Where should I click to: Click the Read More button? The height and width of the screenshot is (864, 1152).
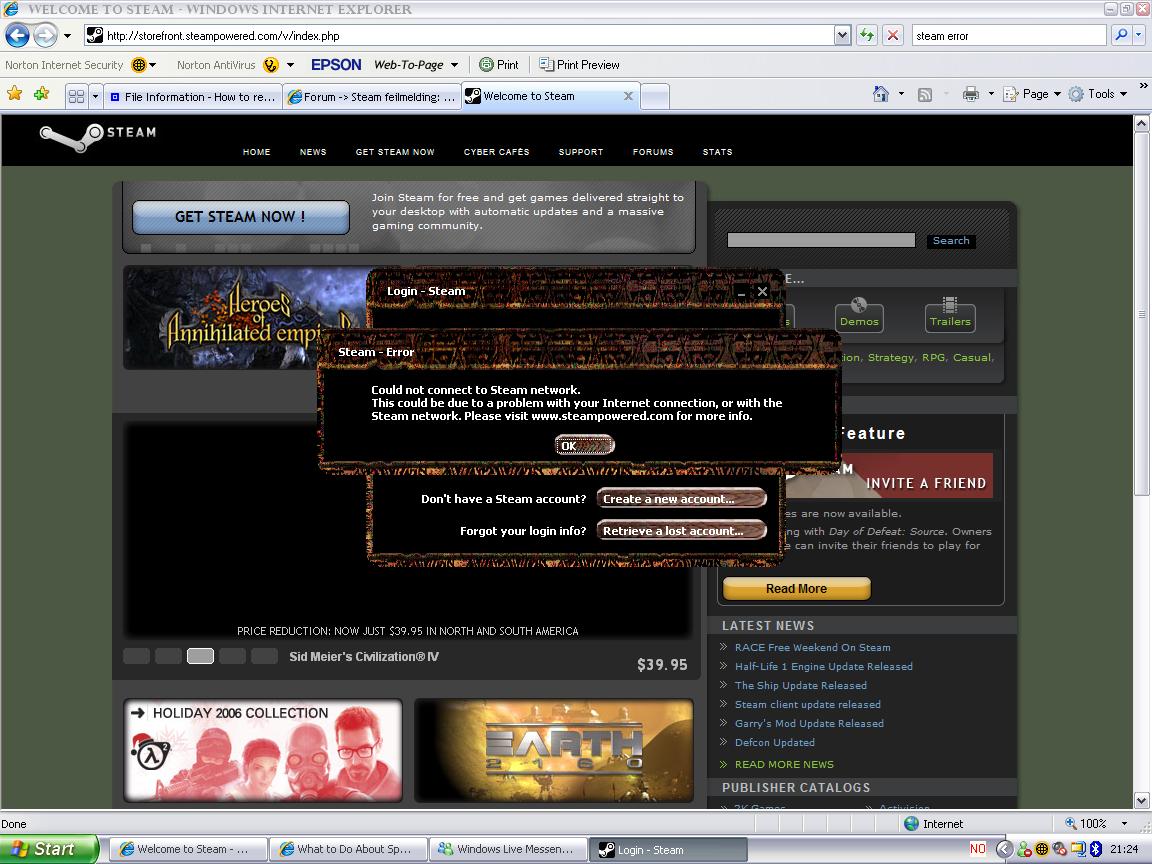[x=796, y=588]
